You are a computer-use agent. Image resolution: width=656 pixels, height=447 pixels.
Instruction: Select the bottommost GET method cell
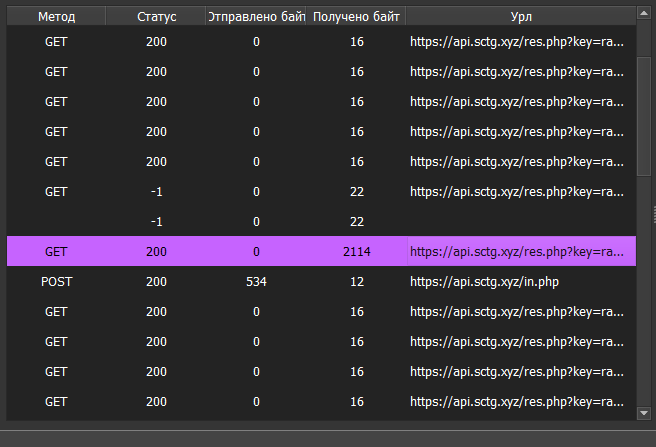(56, 402)
